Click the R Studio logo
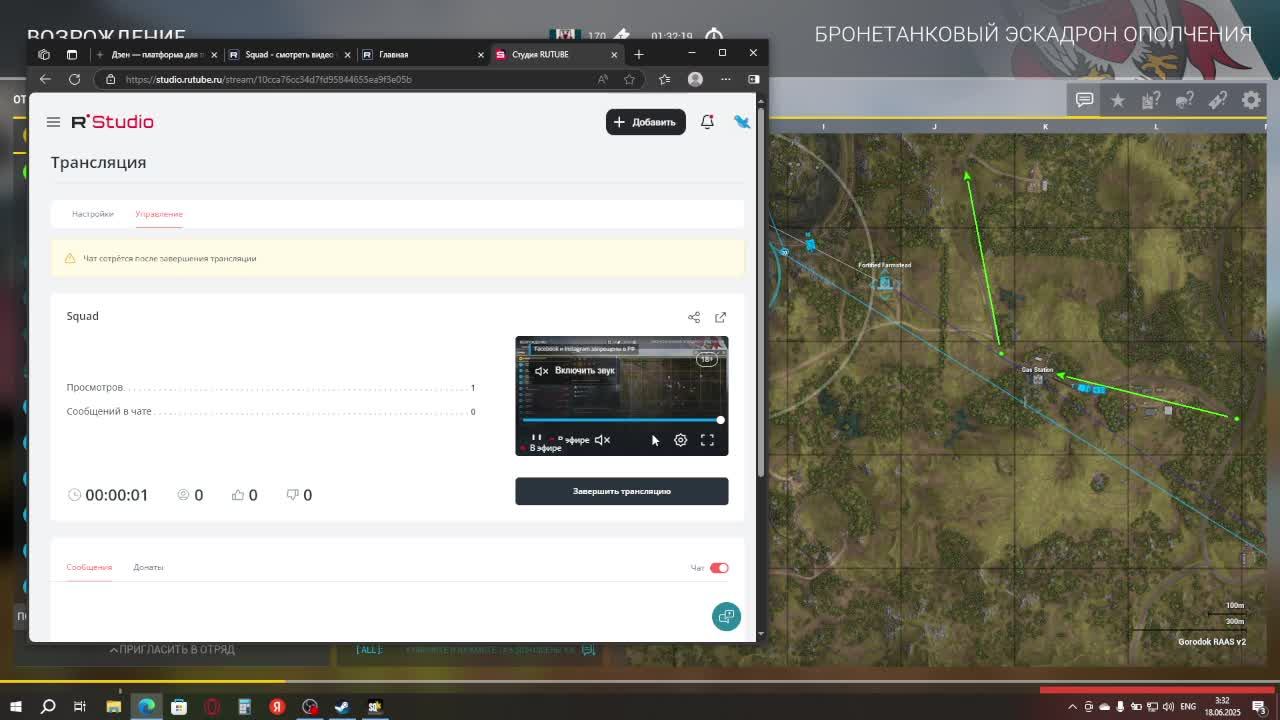Viewport: 1280px width, 720px height. pos(112,122)
